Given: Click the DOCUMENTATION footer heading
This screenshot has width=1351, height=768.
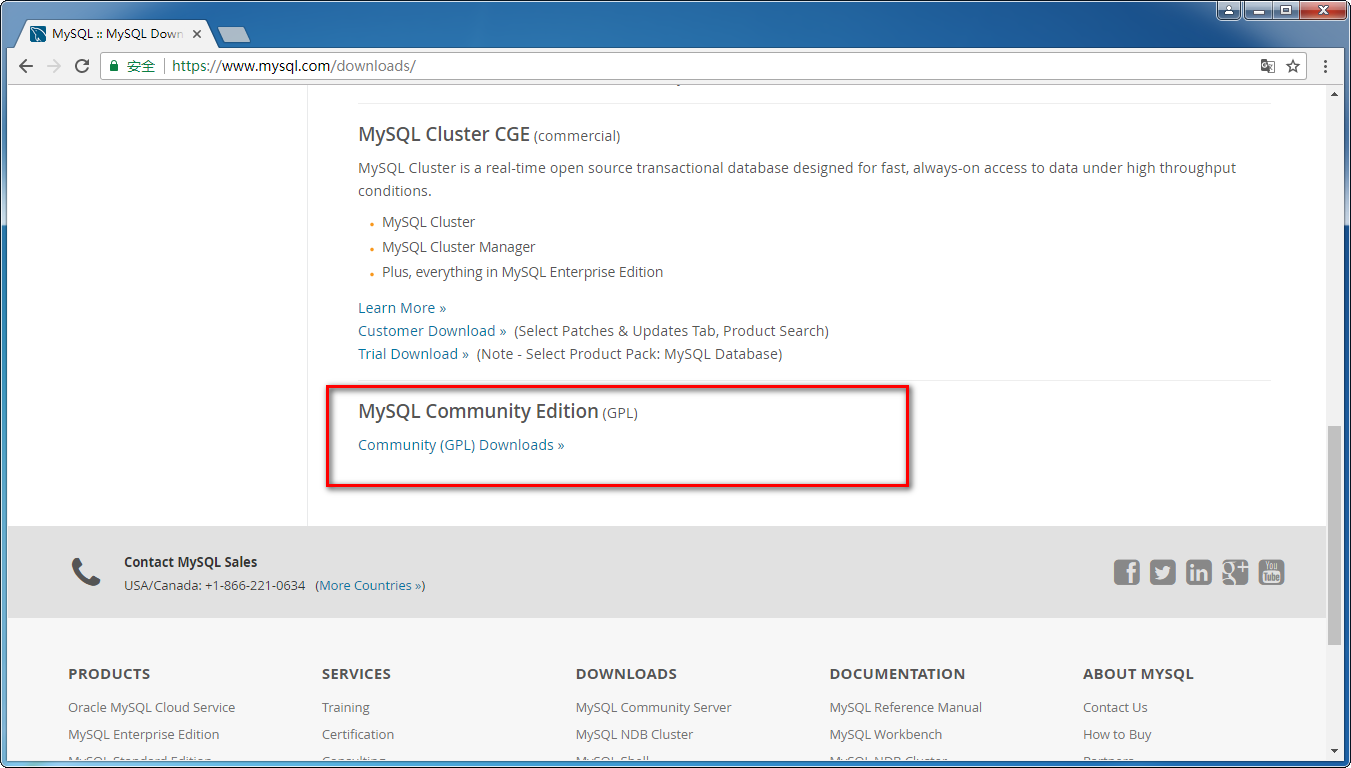Looking at the screenshot, I should click(x=897, y=674).
